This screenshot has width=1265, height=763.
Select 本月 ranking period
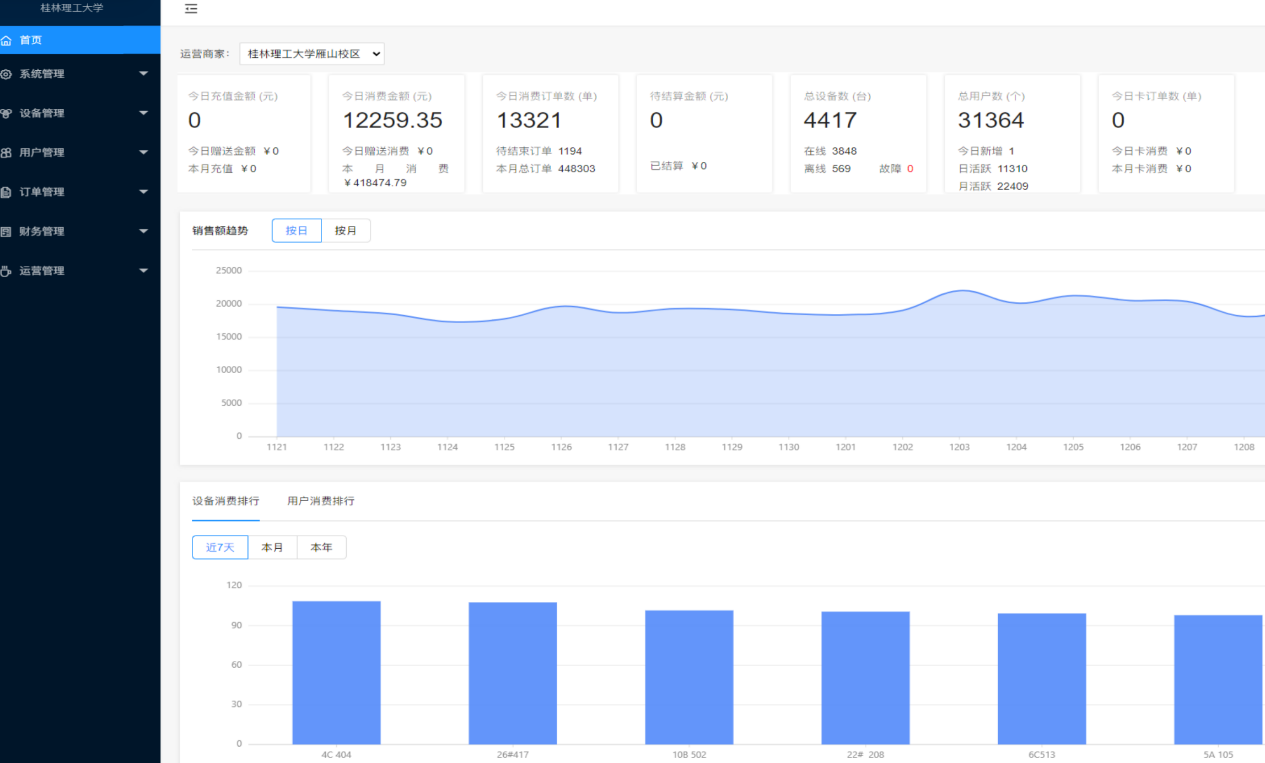[x=272, y=548]
